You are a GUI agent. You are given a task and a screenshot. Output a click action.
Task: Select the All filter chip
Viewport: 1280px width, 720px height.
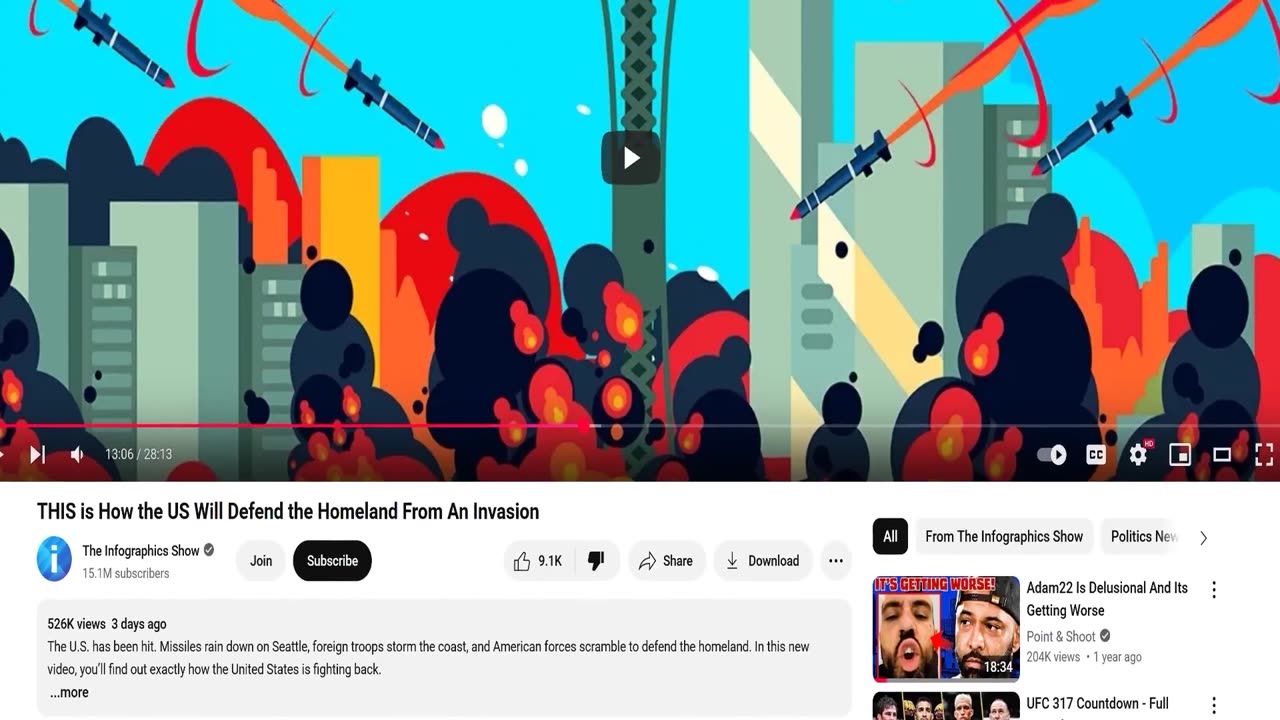tap(890, 537)
